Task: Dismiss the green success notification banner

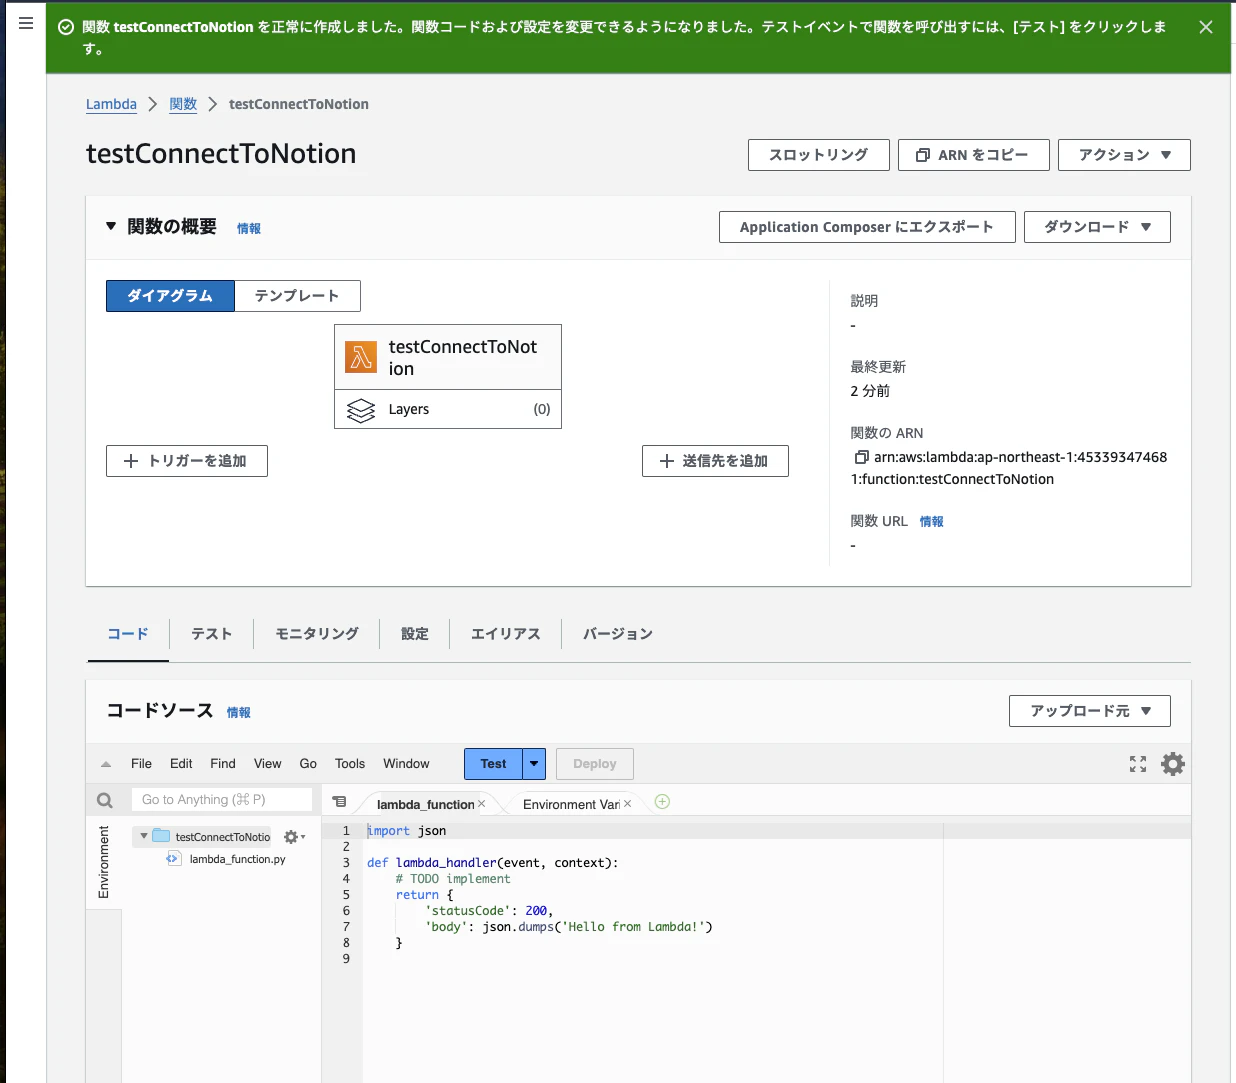Action: click(x=1206, y=27)
